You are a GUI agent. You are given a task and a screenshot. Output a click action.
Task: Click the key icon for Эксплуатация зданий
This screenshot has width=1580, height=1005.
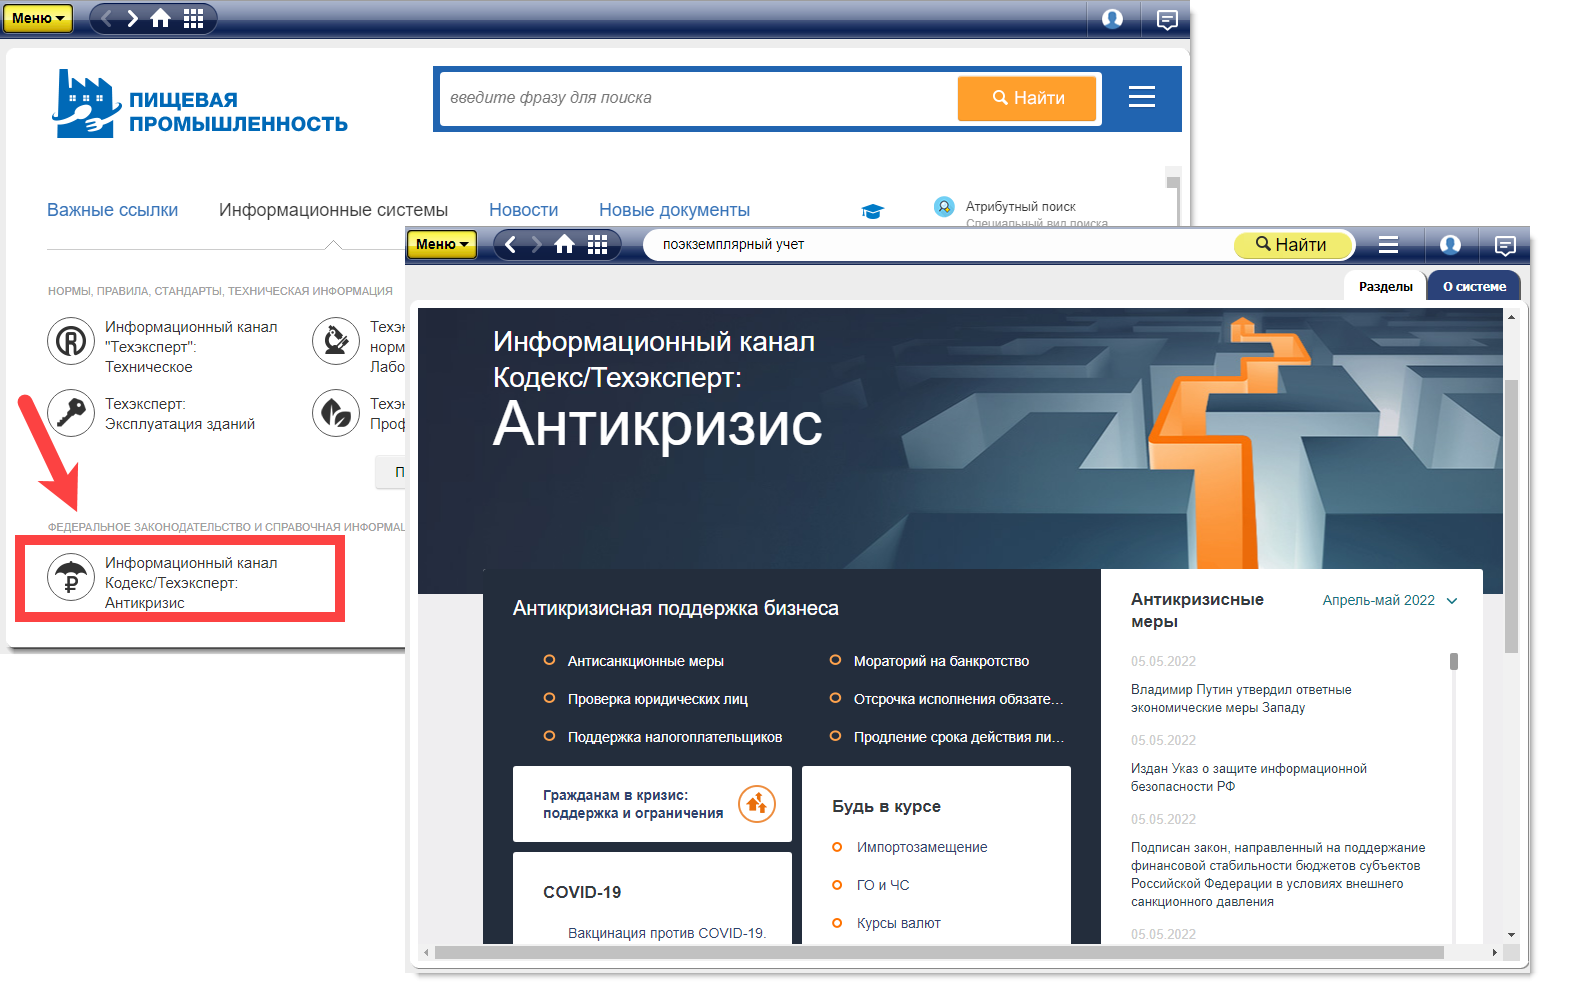pyautogui.click(x=71, y=413)
